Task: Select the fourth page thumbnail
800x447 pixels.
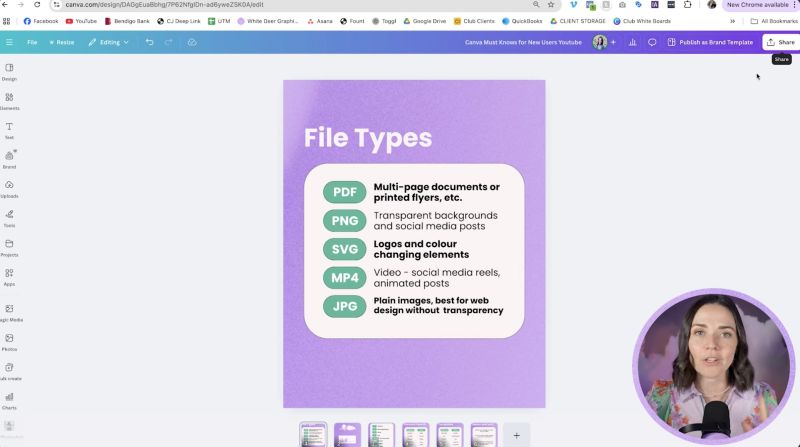Action: pos(416,435)
